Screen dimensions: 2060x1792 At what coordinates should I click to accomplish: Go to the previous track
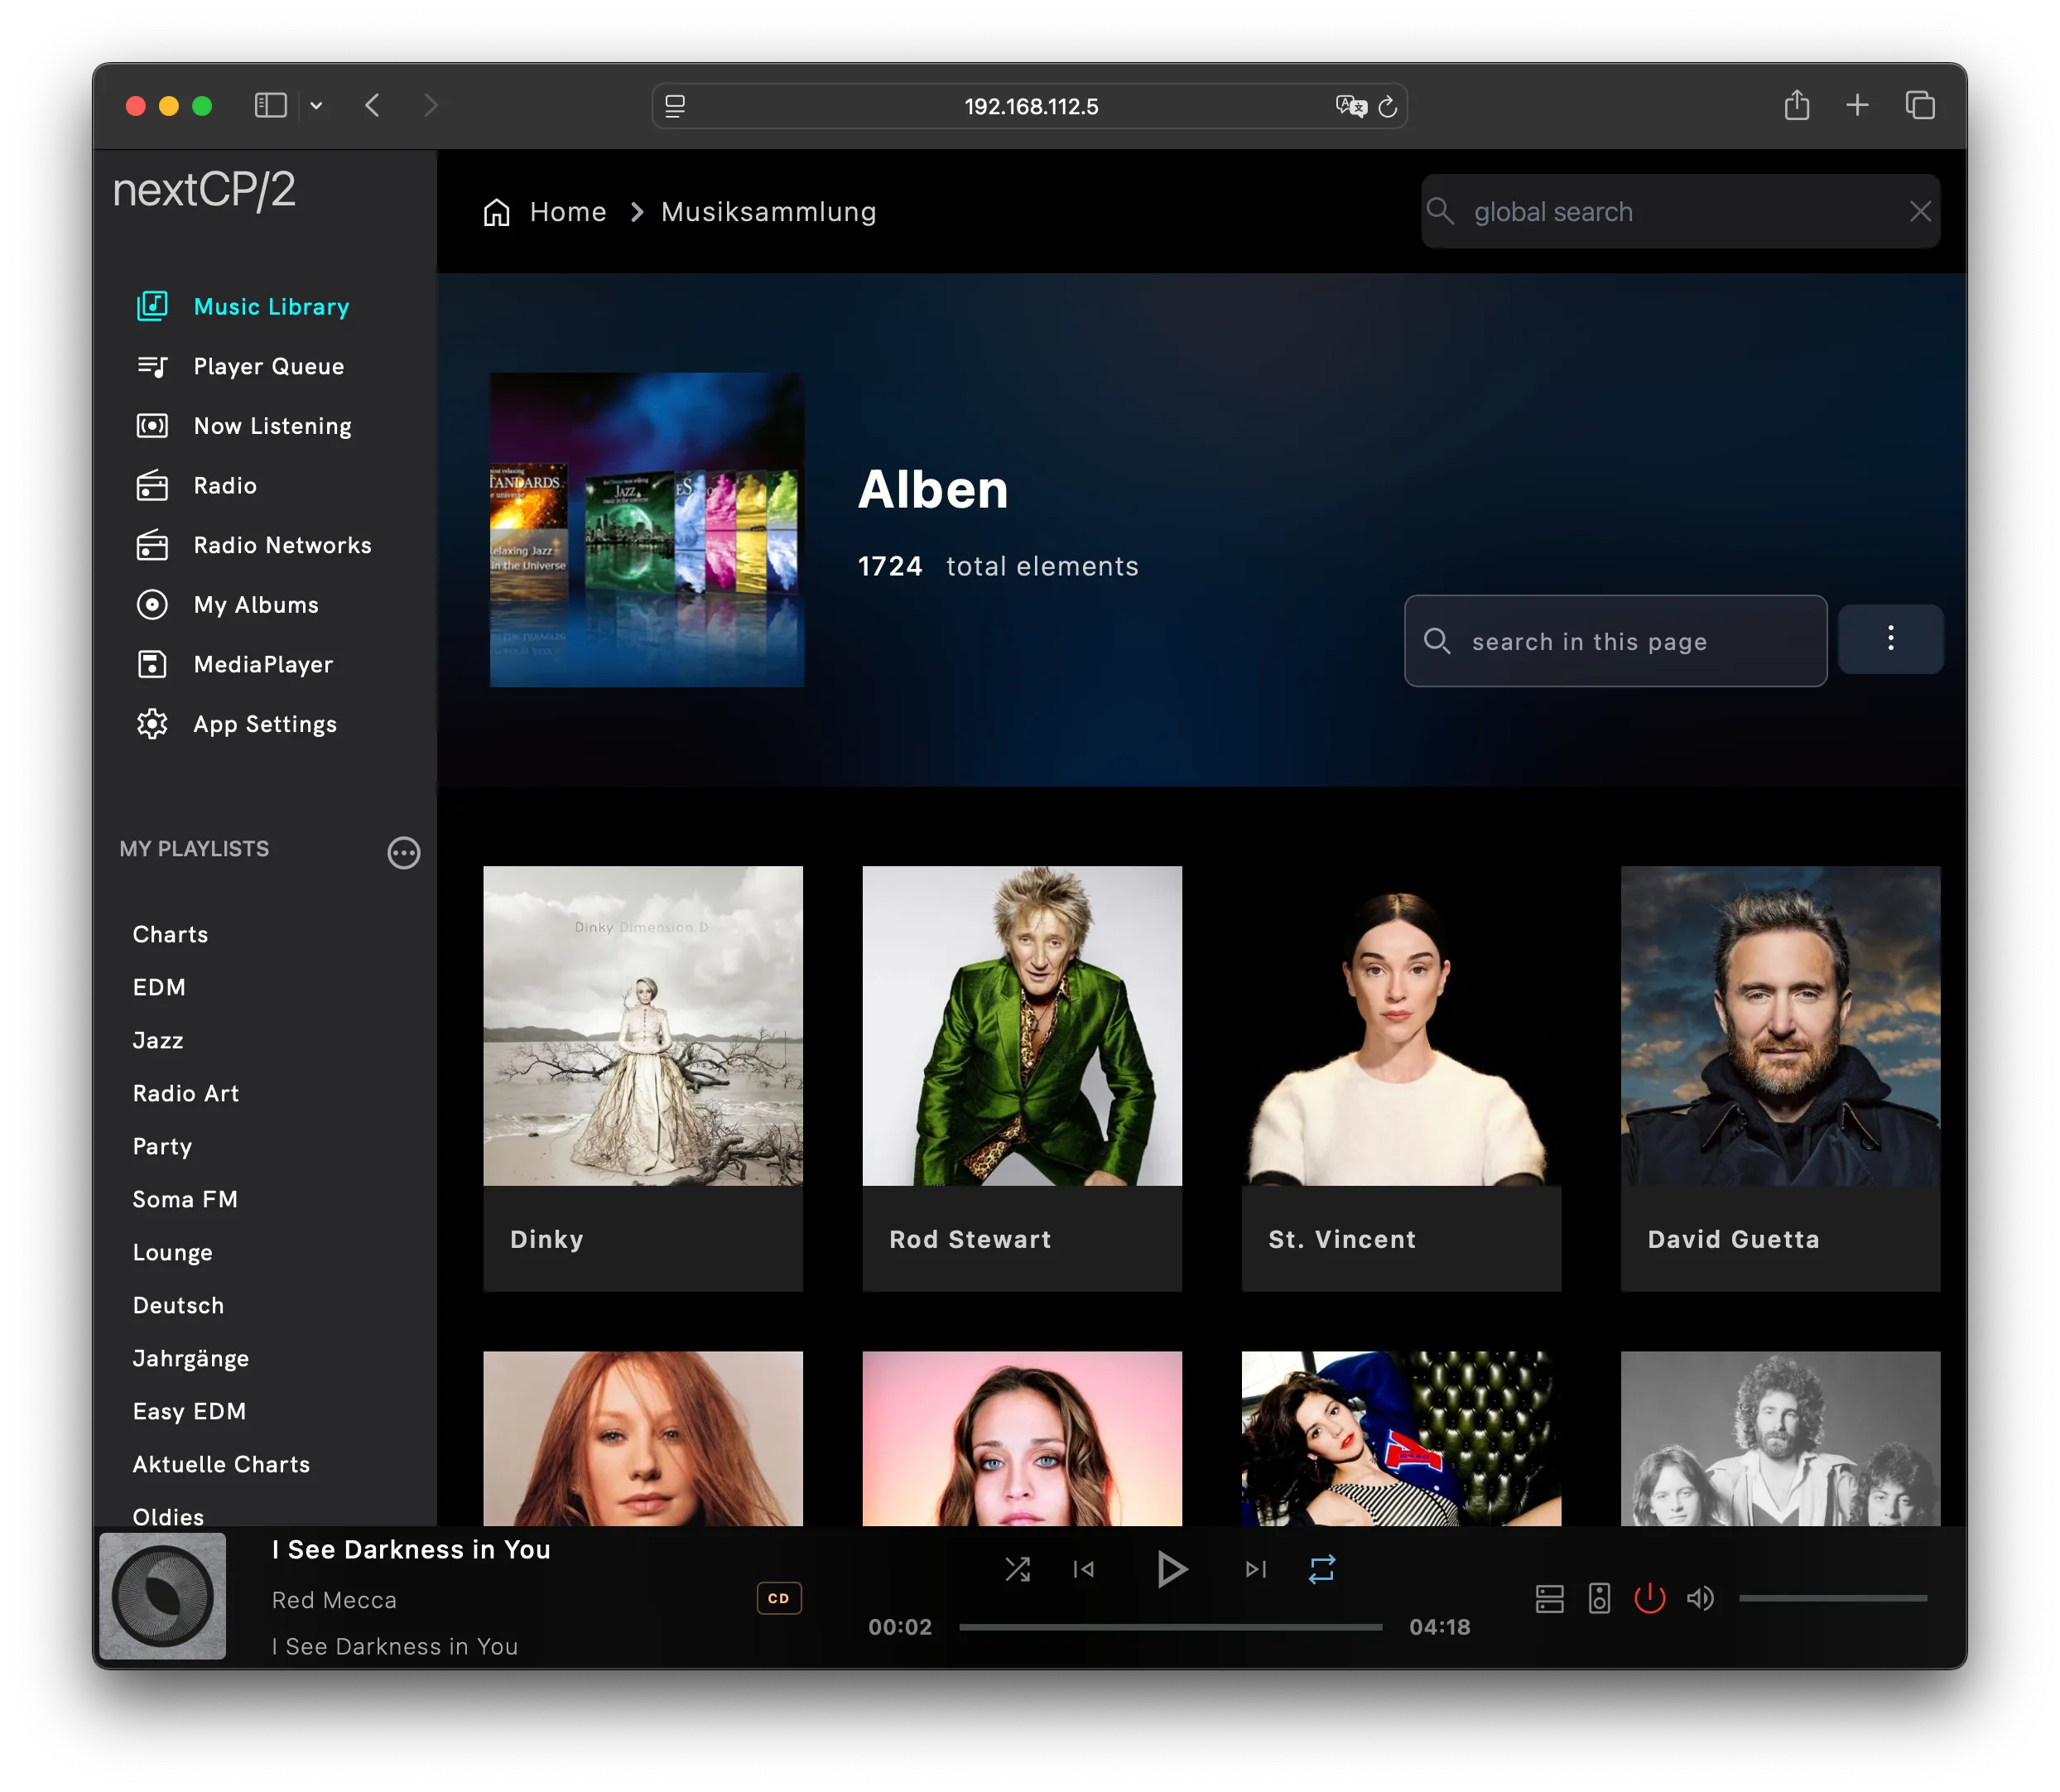[1083, 1569]
